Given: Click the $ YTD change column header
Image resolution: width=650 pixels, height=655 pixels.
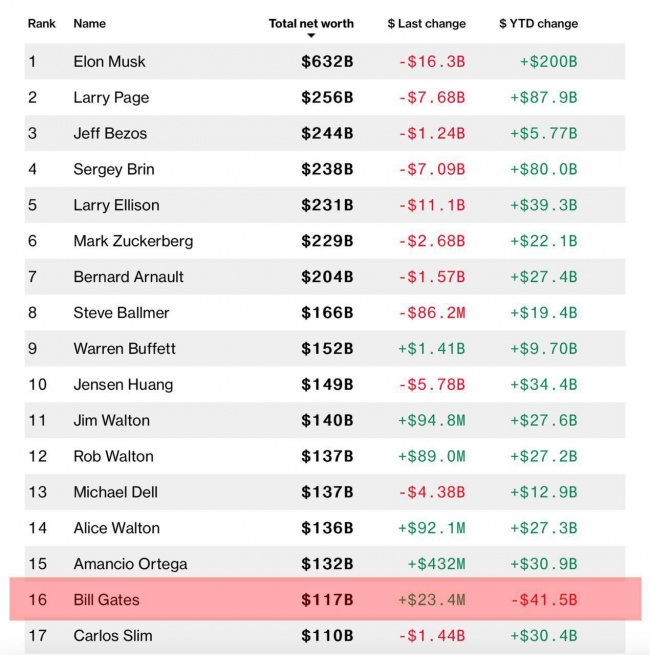Looking at the screenshot, I should pyautogui.click(x=538, y=23).
